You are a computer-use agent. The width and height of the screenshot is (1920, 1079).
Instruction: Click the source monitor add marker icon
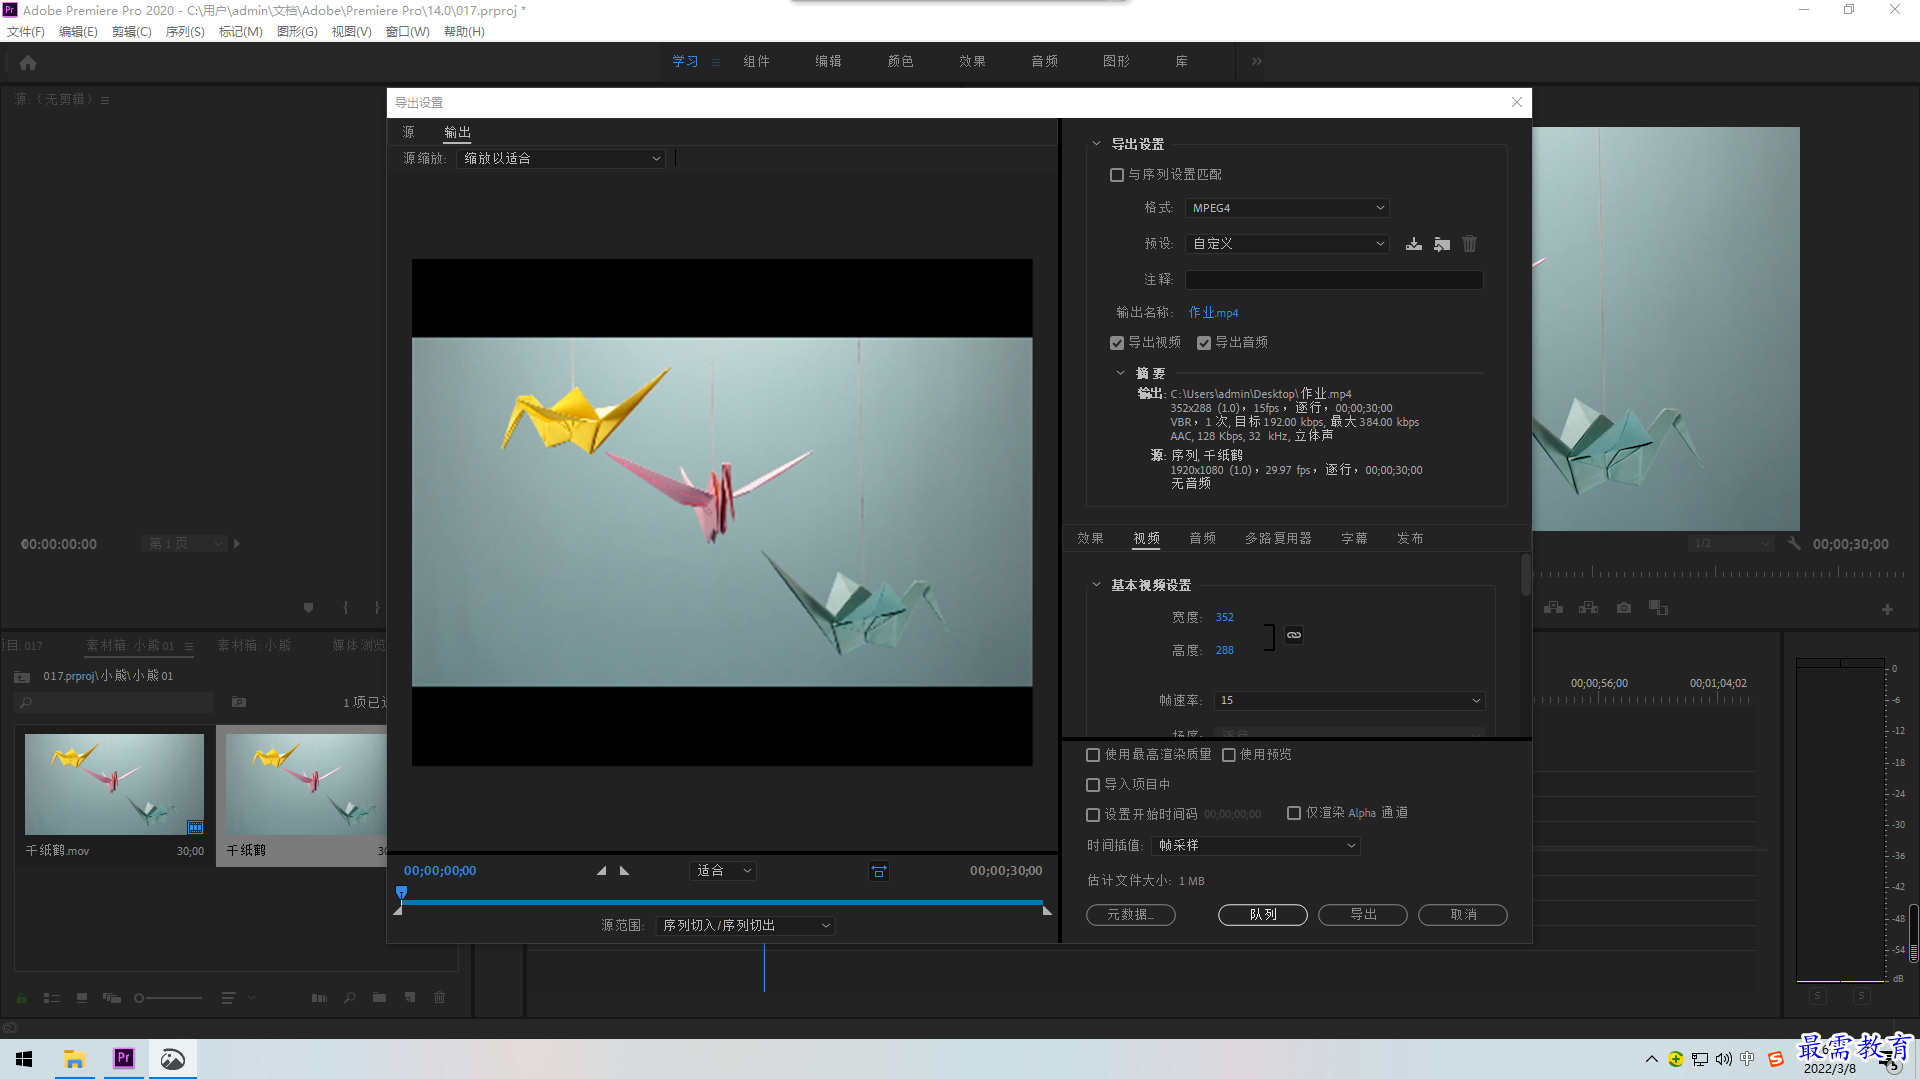(x=308, y=608)
